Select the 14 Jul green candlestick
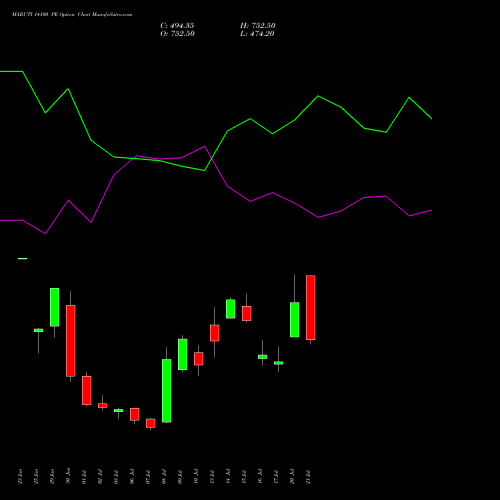Screen dimensions: 500x500 [x=231, y=309]
